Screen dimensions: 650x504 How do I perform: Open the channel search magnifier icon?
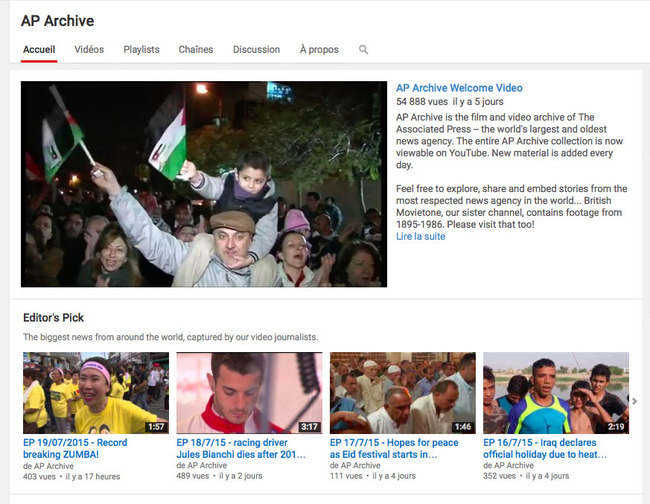(363, 50)
